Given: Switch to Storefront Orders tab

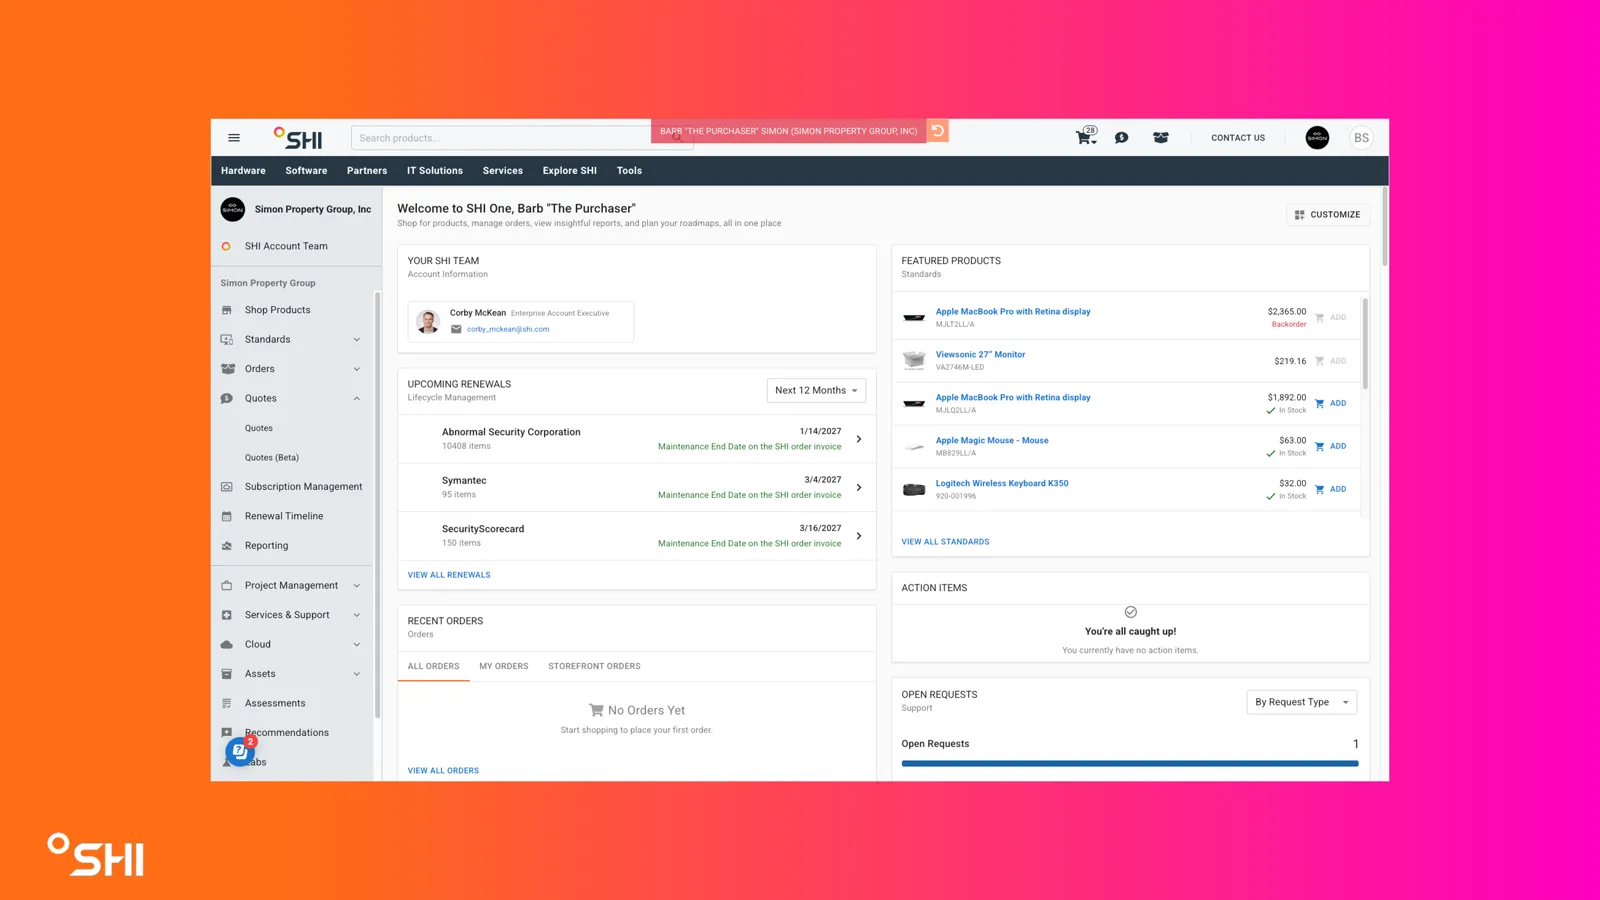Looking at the screenshot, I should tap(594, 666).
